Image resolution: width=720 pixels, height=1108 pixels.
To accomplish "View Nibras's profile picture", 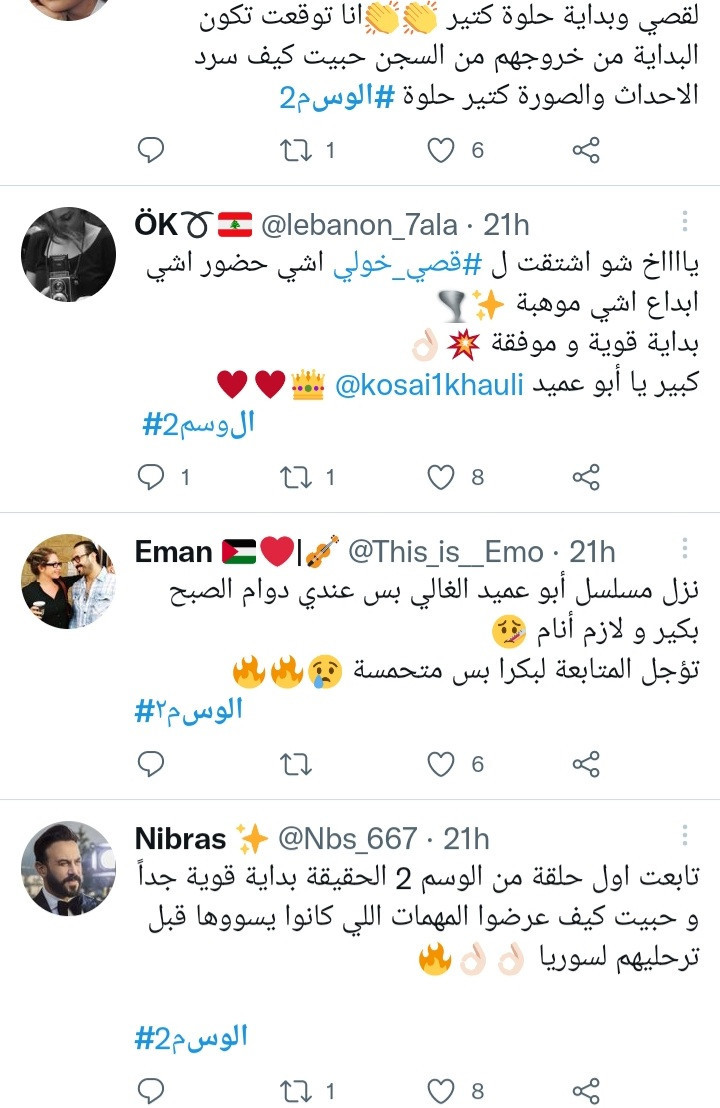I will pyautogui.click(x=68, y=868).
